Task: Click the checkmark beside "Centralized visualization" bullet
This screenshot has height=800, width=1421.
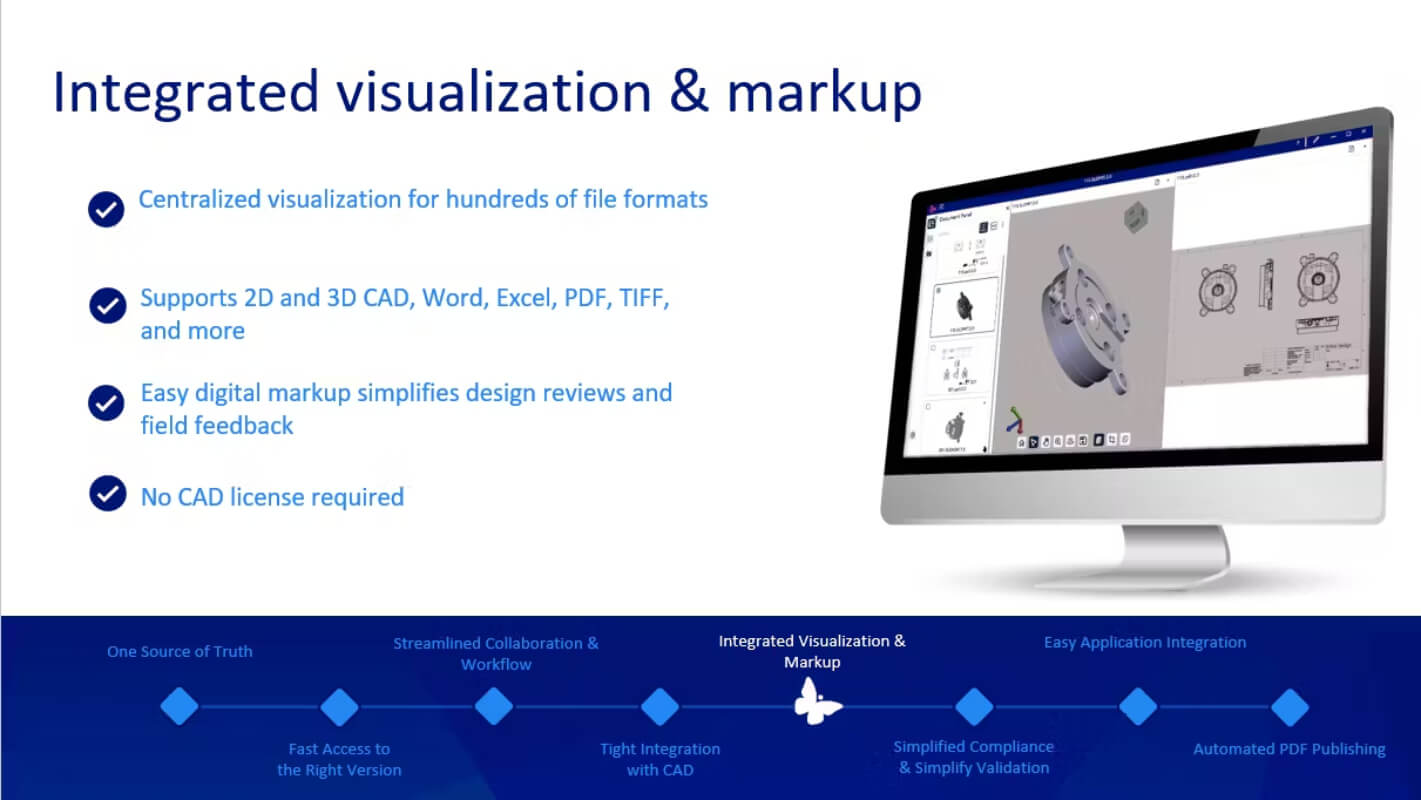Action: [106, 209]
